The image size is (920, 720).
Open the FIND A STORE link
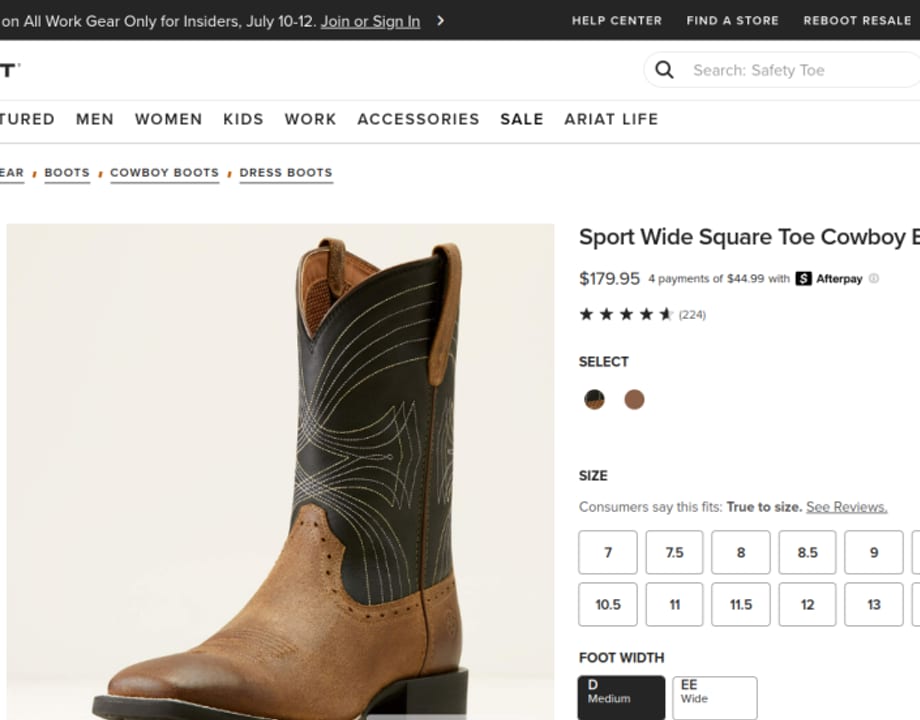[732, 21]
